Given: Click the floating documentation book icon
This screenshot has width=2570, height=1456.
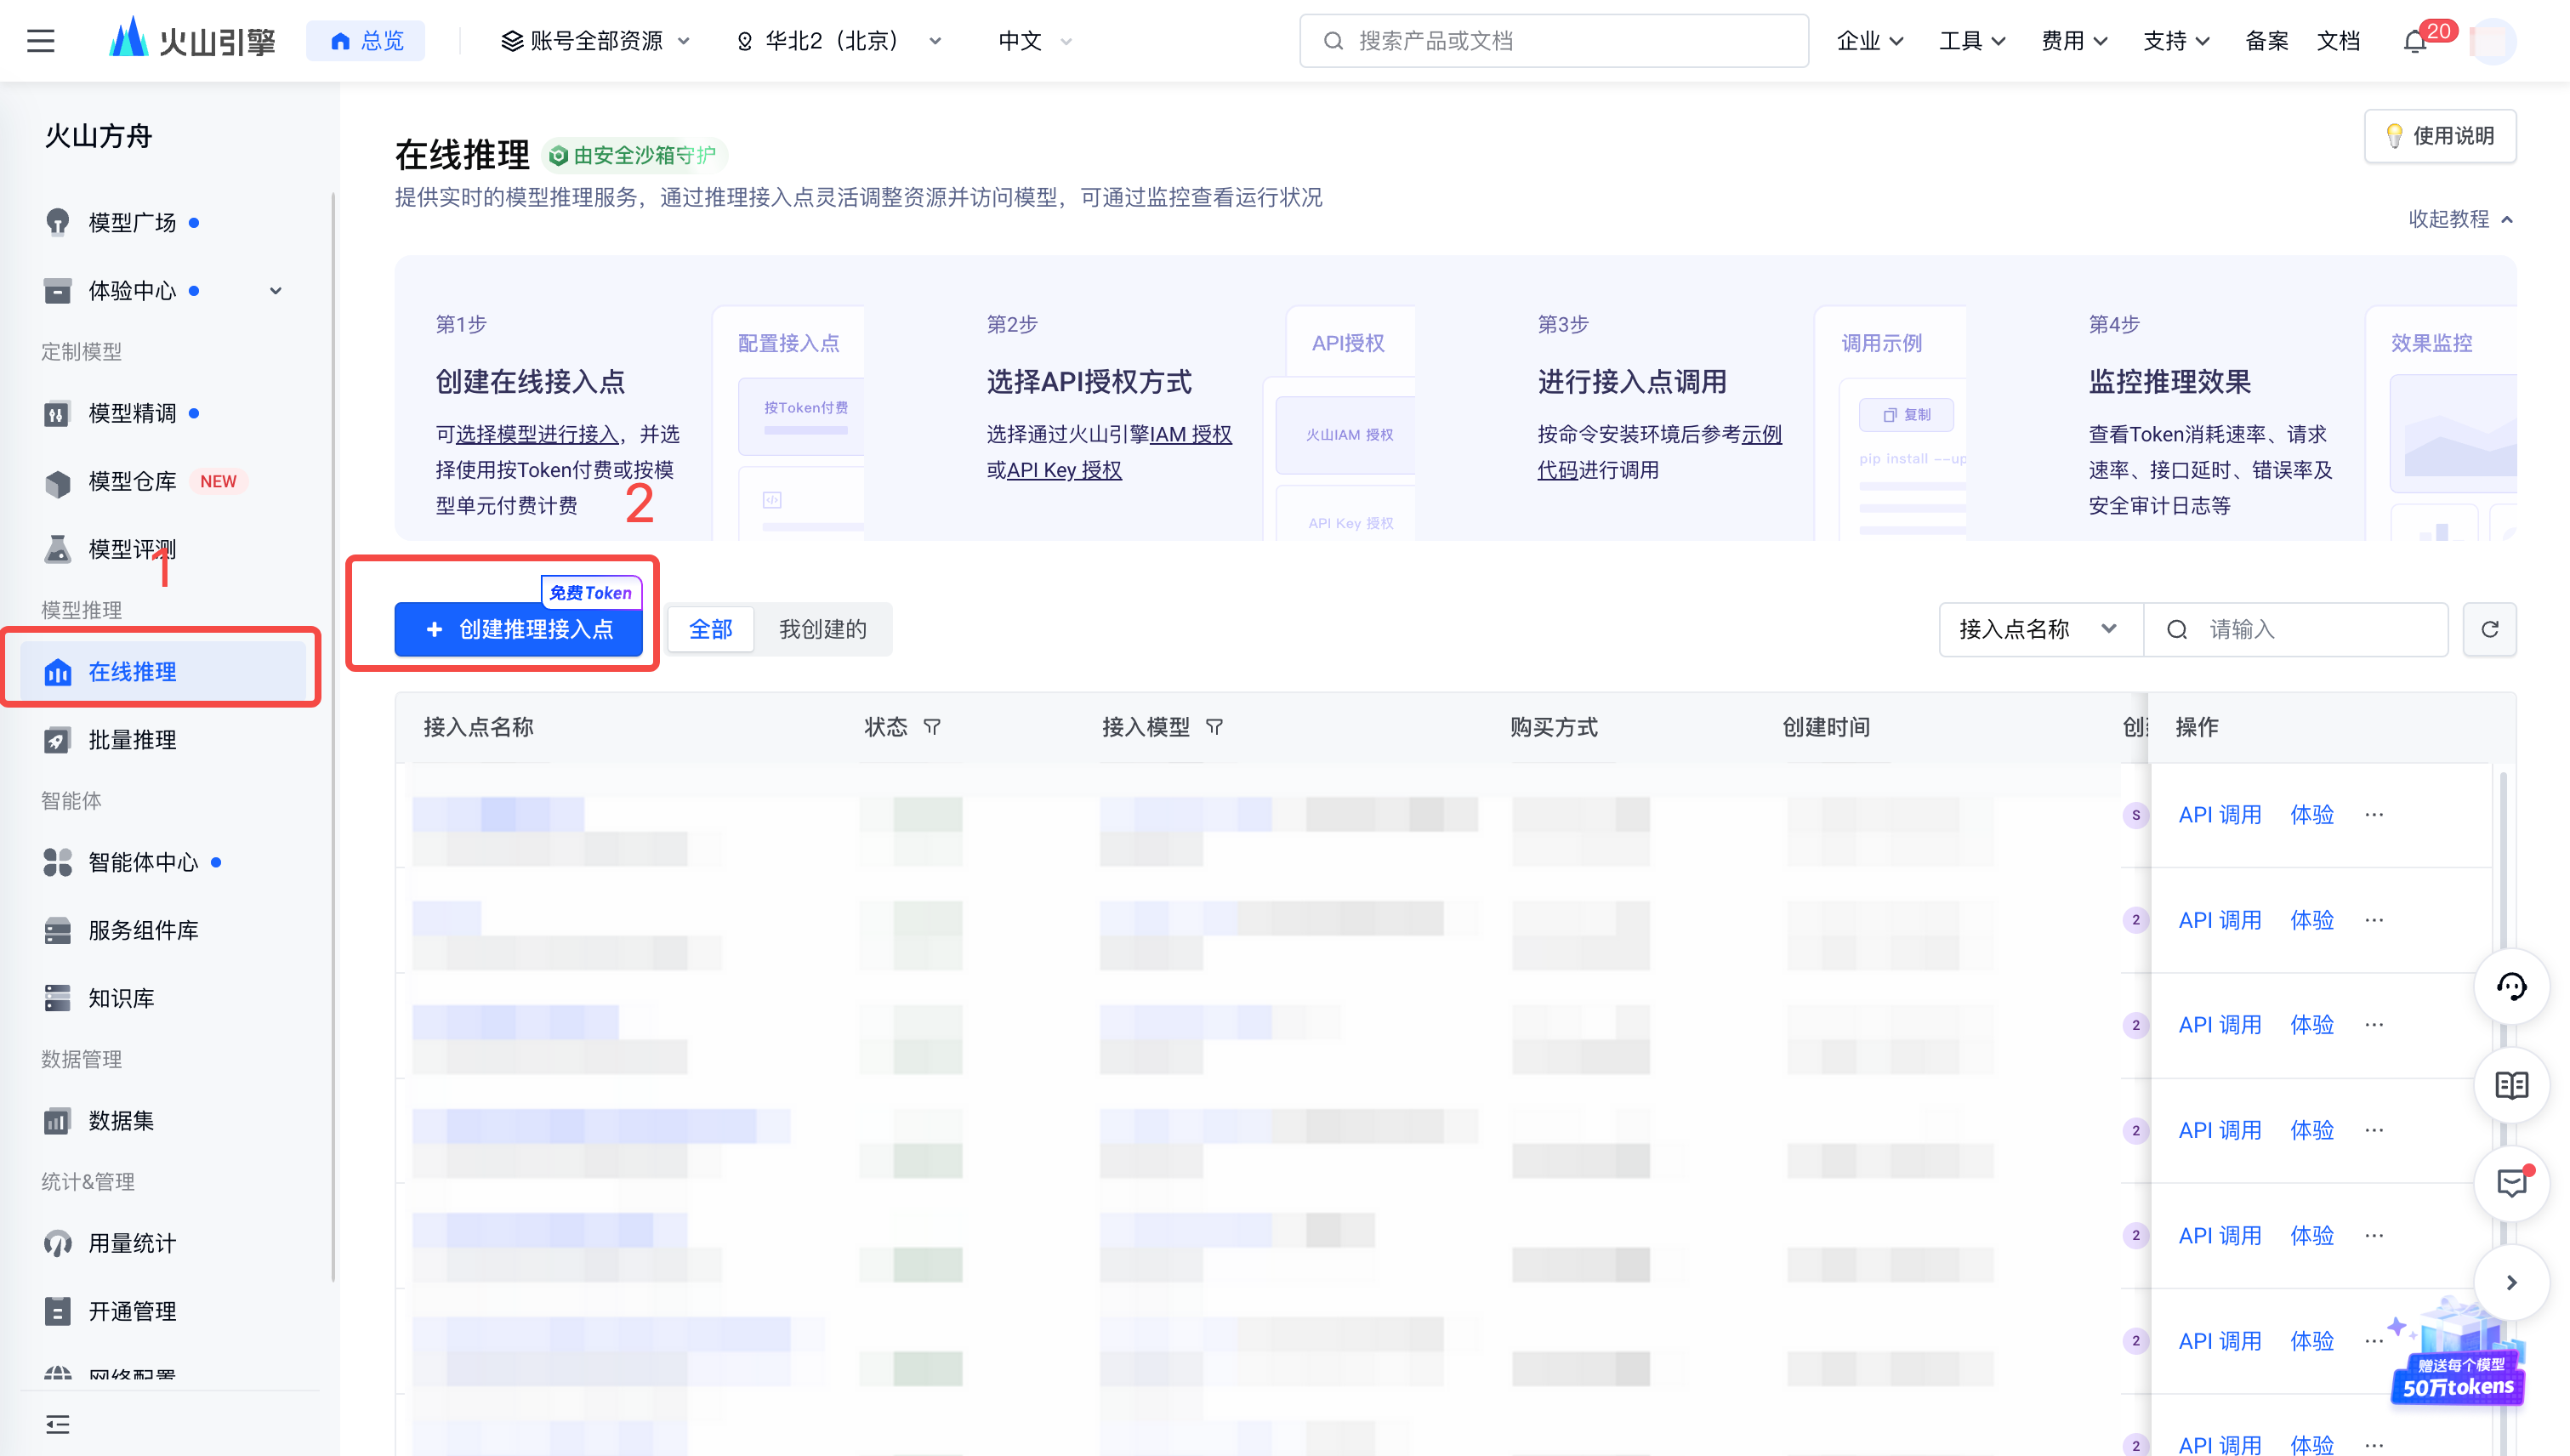Looking at the screenshot, I should point(2511,1085).
